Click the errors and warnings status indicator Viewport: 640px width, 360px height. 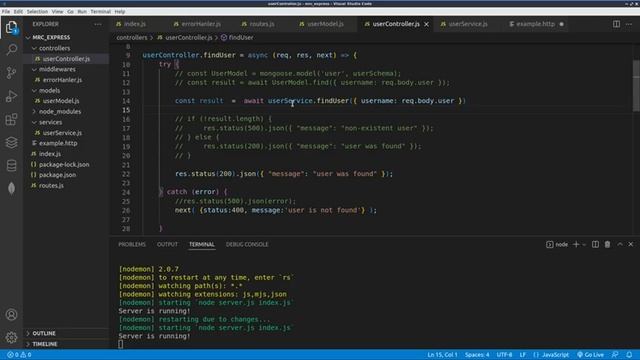19,355
